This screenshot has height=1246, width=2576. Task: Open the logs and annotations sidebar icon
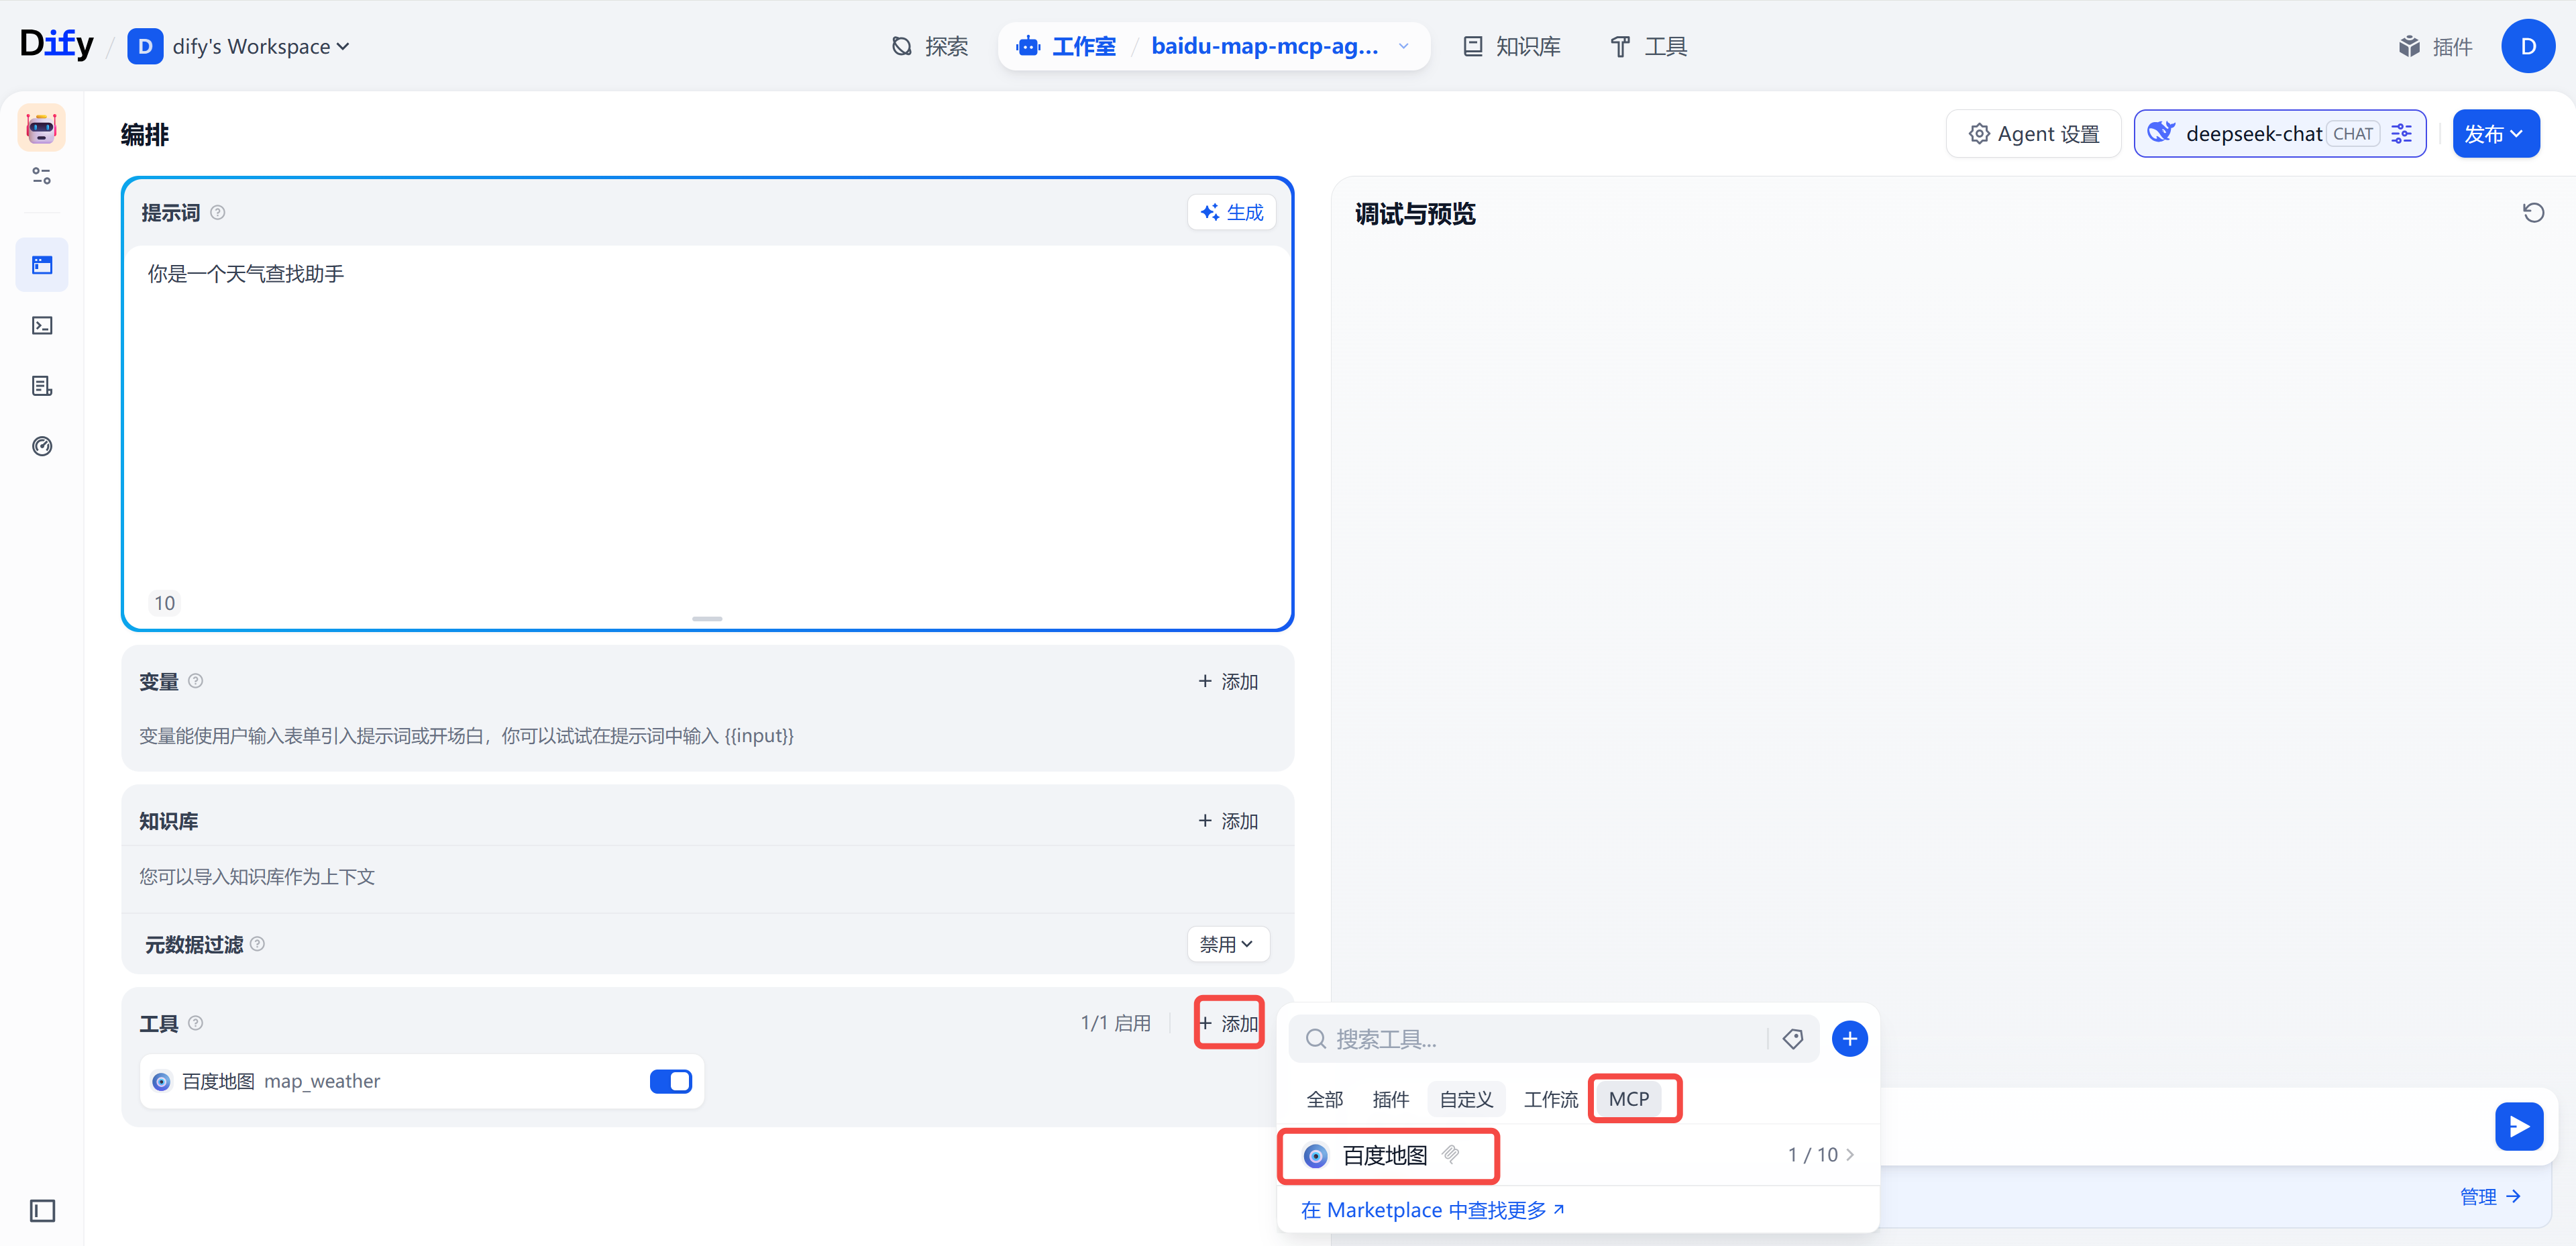click(x=42, y=386)
